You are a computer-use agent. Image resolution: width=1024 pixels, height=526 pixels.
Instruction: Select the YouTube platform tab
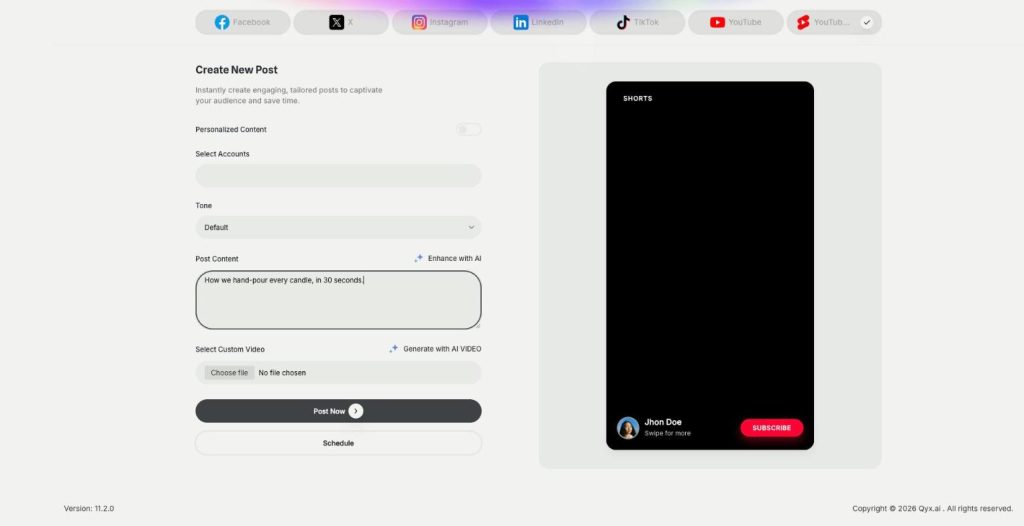coord(735,22)
